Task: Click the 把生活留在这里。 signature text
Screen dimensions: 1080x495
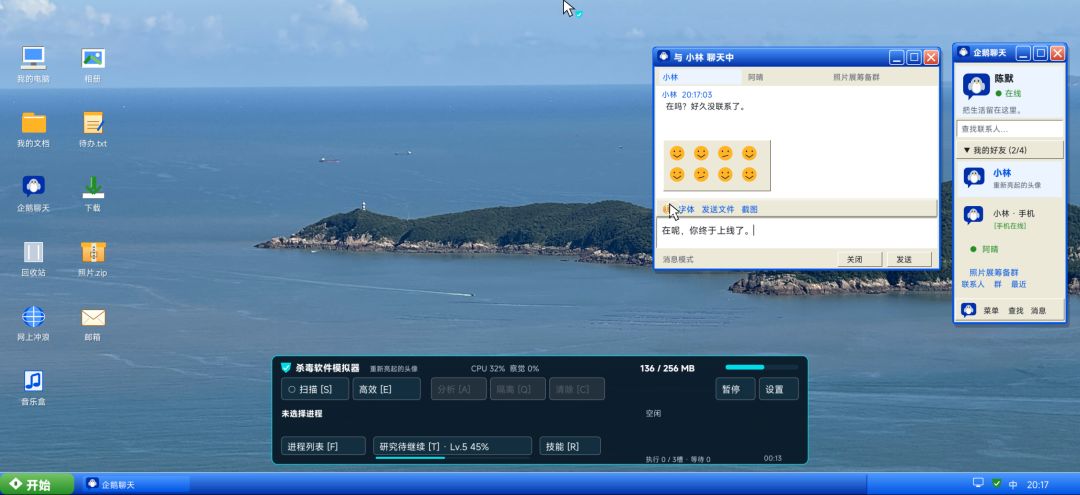Action: 993,110
